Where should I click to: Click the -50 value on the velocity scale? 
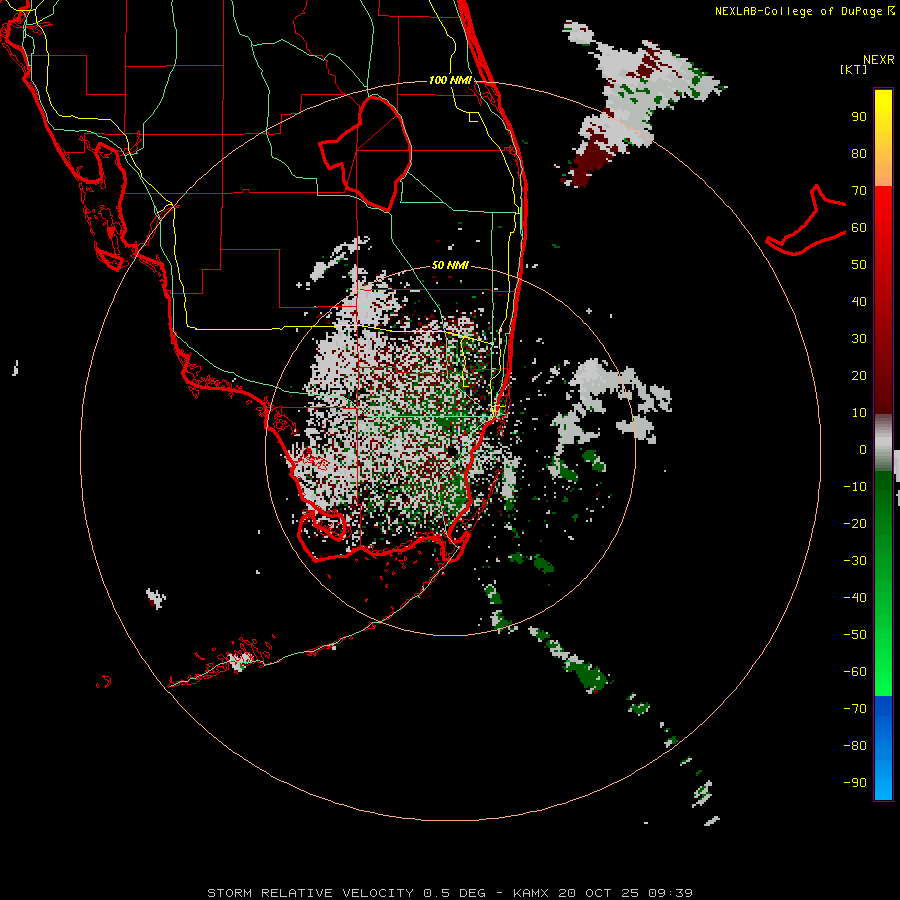pyautogui.click(x=855, y=635)
